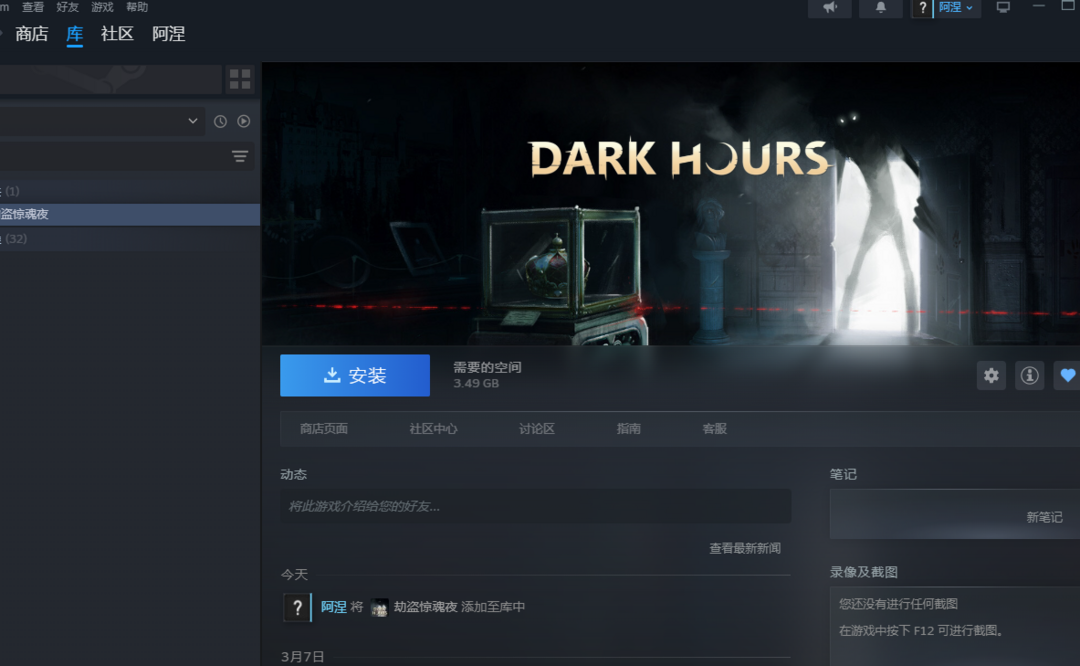Click the 需要的空间 3.49 GB text
Image resolution: width=1080 pixels, height=666 pixels.
click(487, 375)
